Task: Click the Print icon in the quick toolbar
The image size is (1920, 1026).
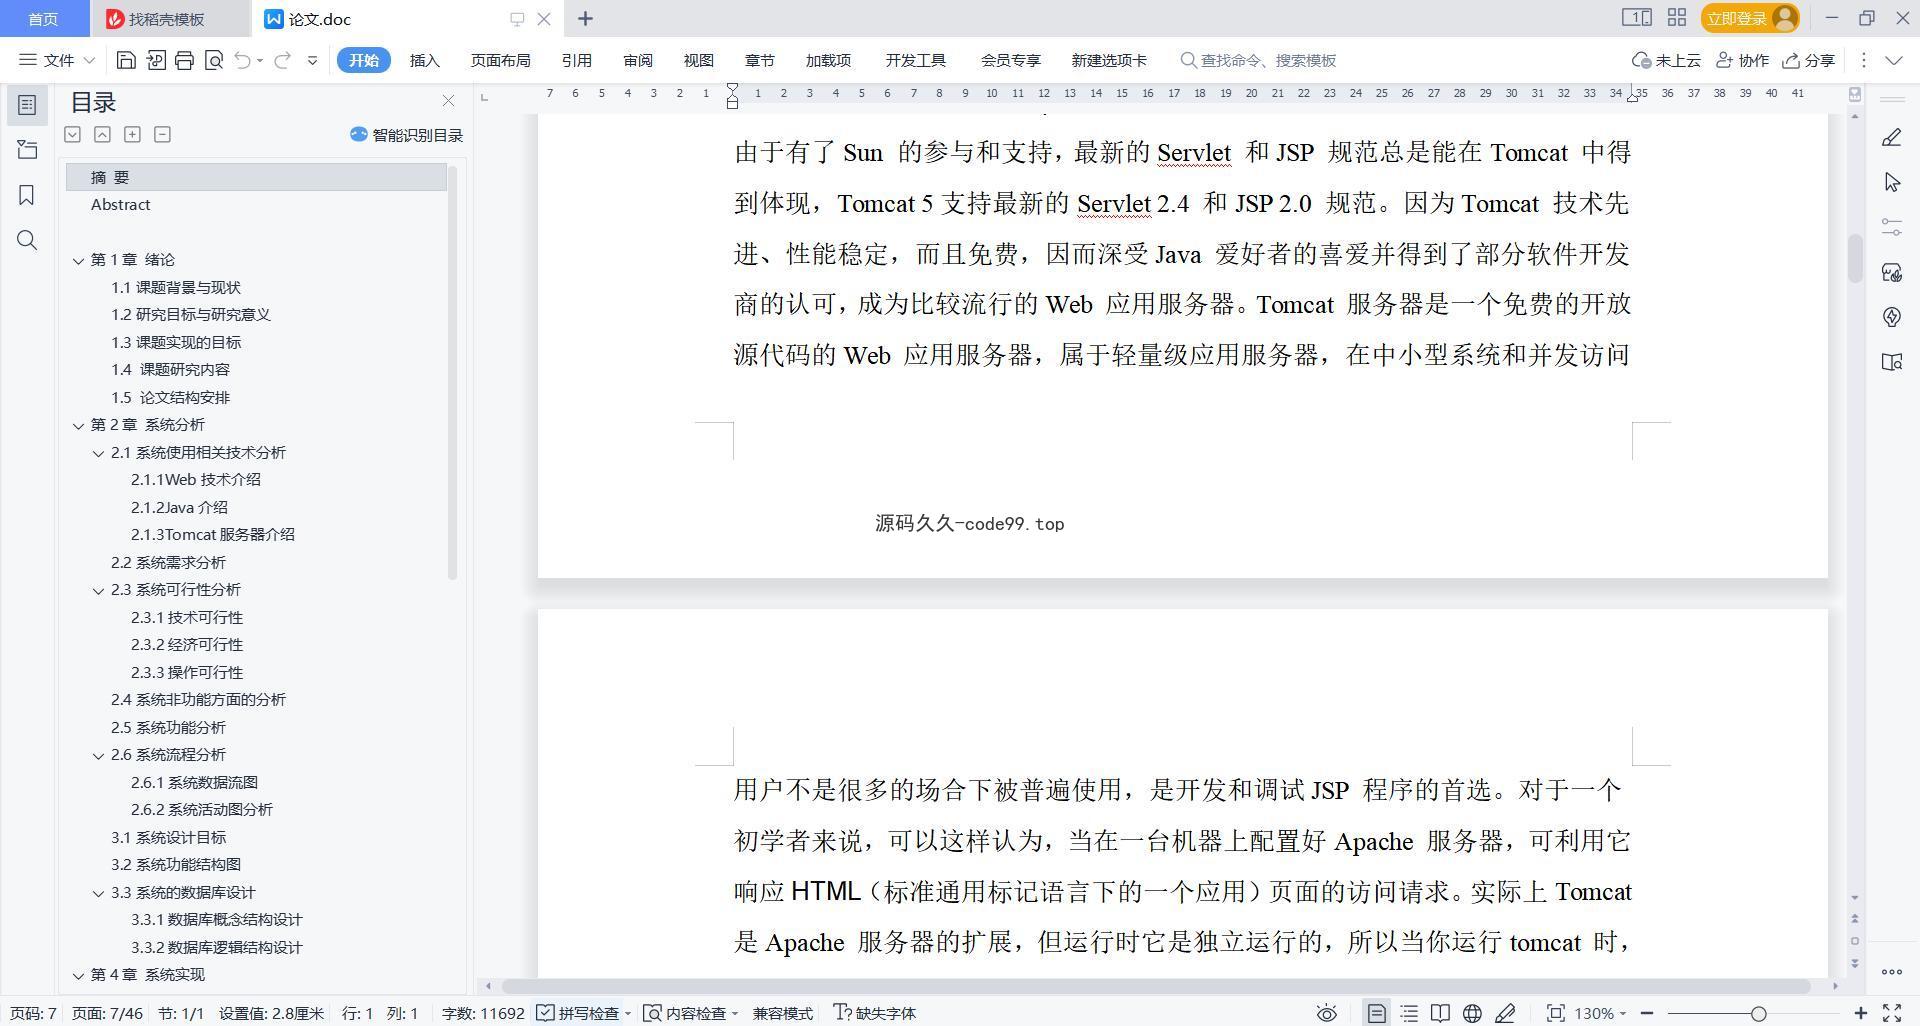Action: tap(184, 60)
